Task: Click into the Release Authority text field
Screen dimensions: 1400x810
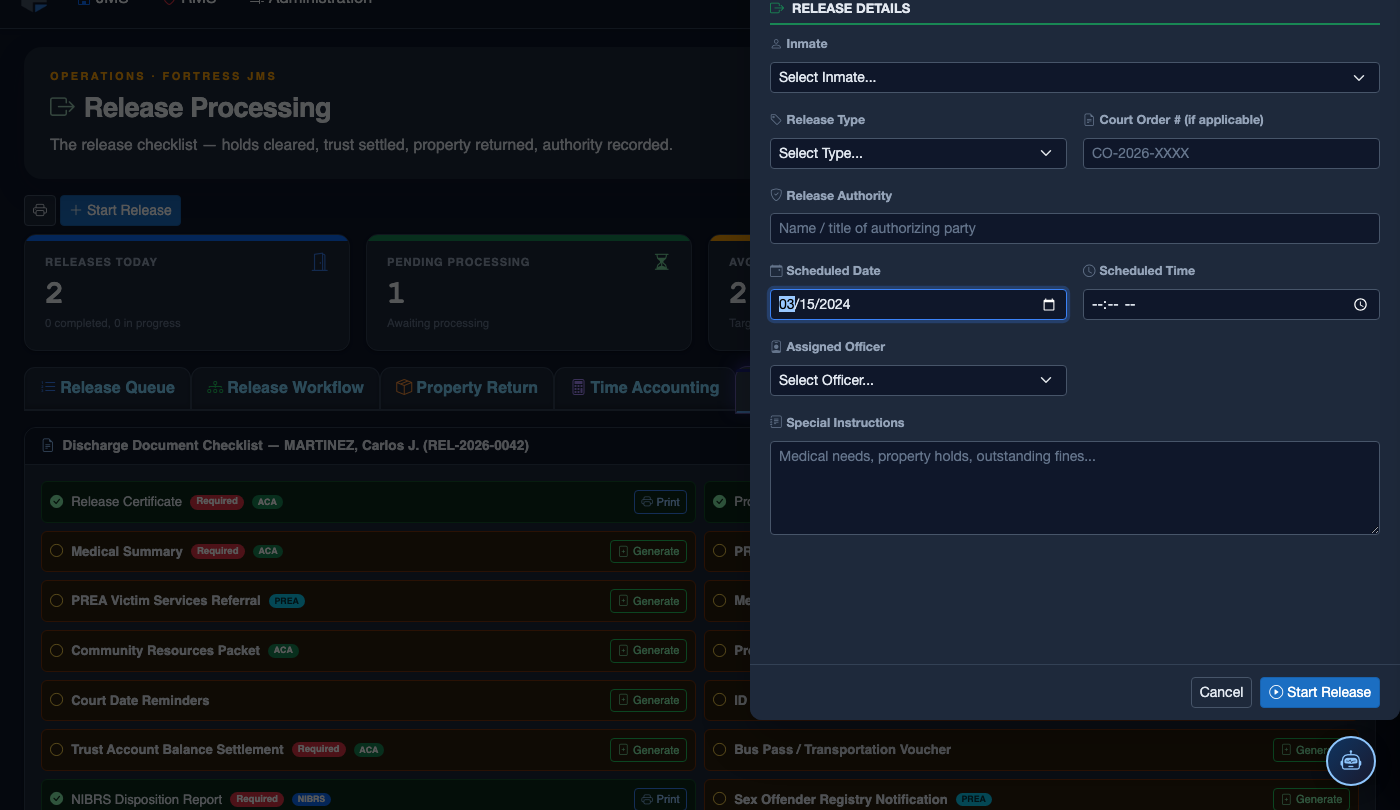Action: tap(1074, 228)
